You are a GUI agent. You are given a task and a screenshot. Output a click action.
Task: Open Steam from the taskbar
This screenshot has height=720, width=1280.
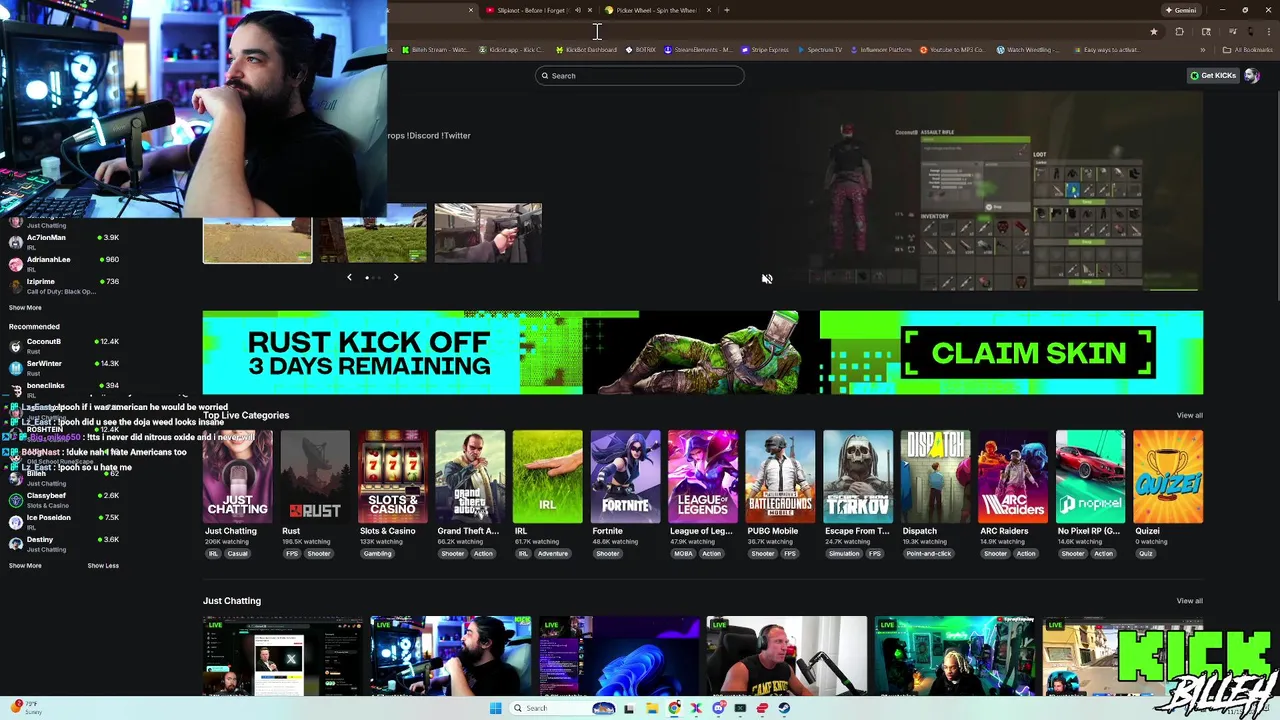[x=784, y=708]
